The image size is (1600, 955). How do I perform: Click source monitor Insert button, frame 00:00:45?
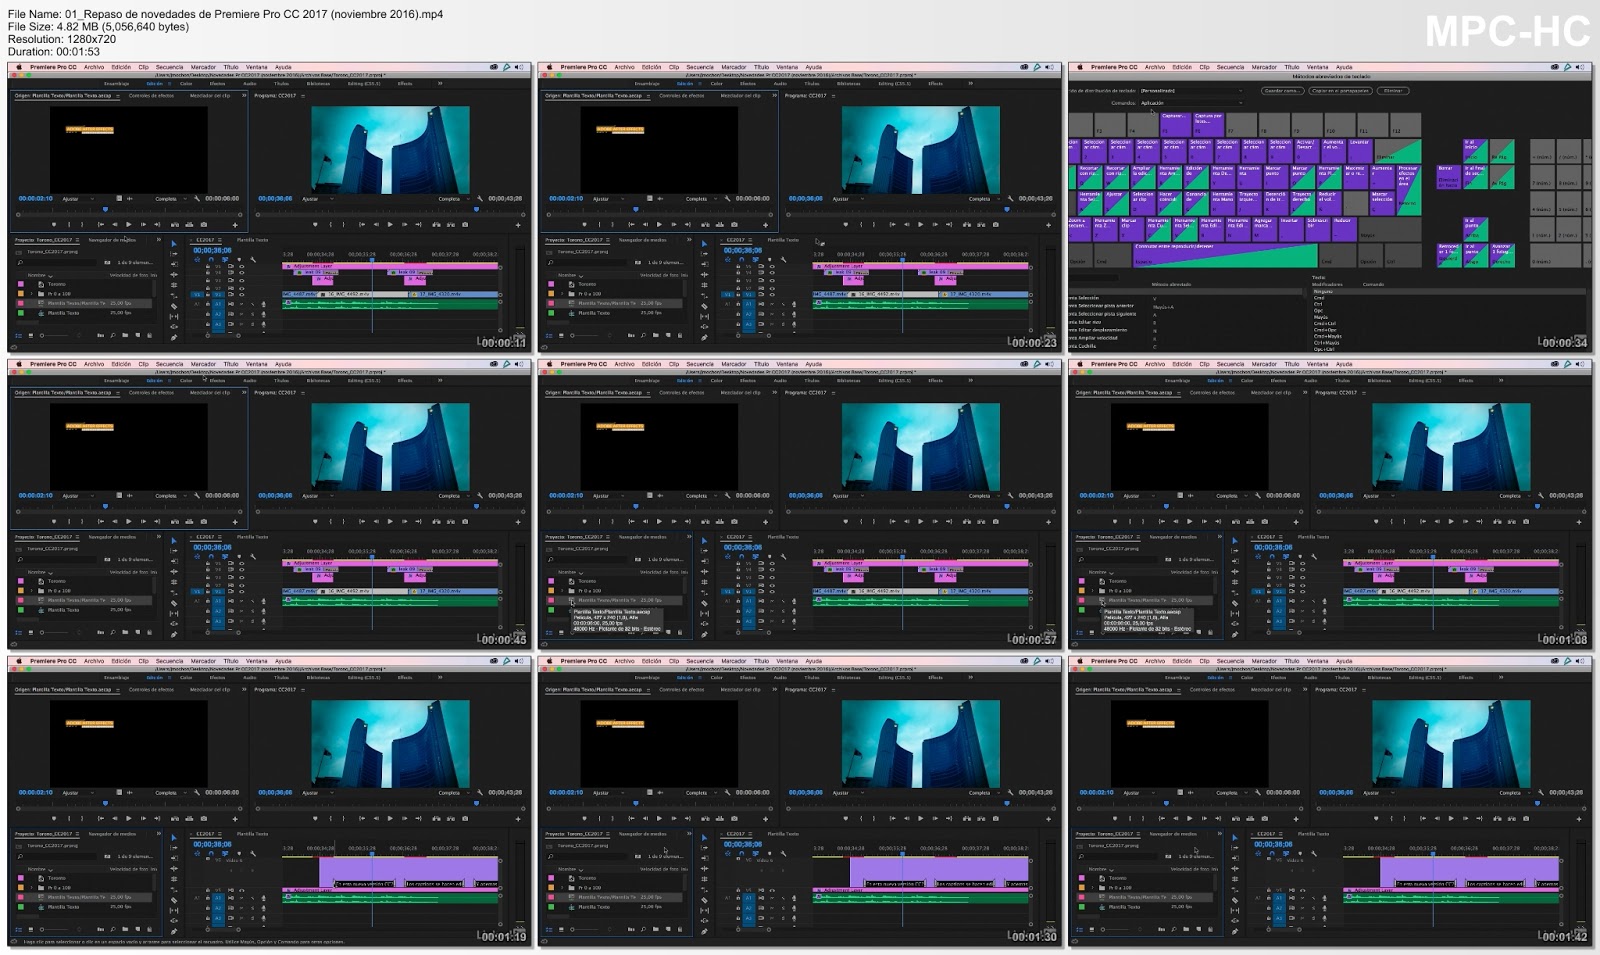click(175, 521)
